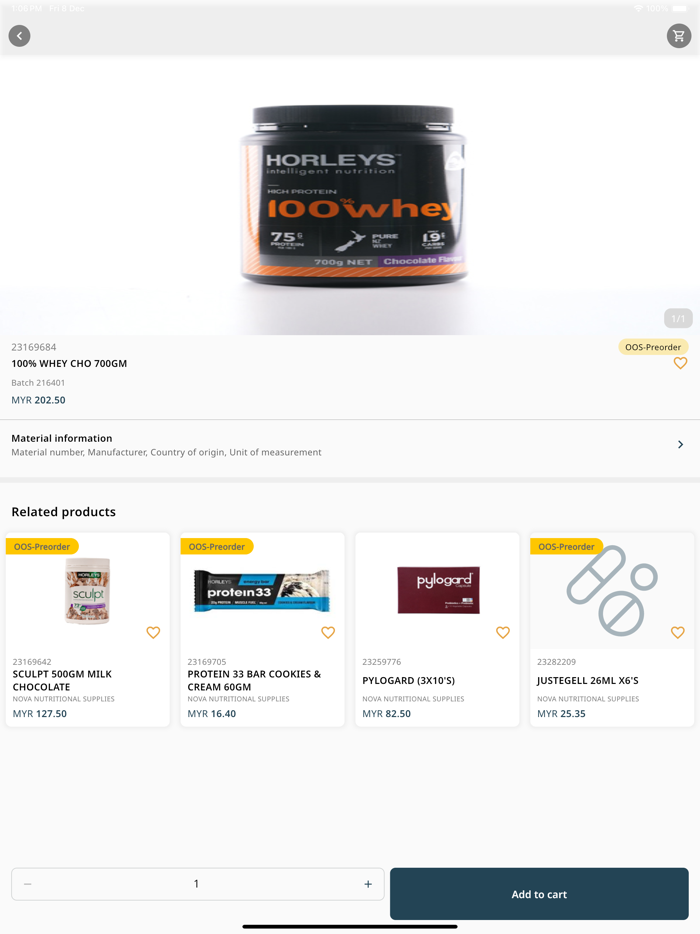Go back using the top-left arrow
The width and height of the screenshot is (700, 934).
pos(20,36)
